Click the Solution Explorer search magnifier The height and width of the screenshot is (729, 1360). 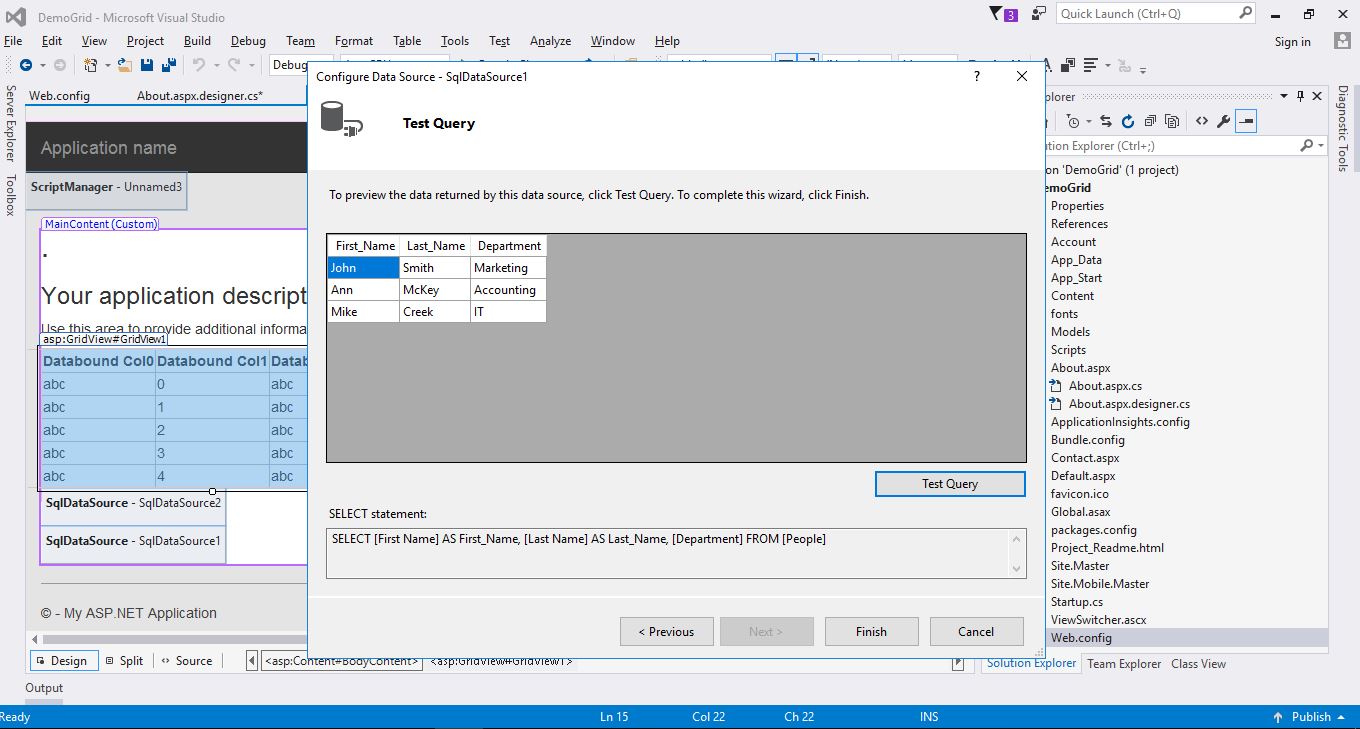pyautogui.click(x=1306, y=146)
